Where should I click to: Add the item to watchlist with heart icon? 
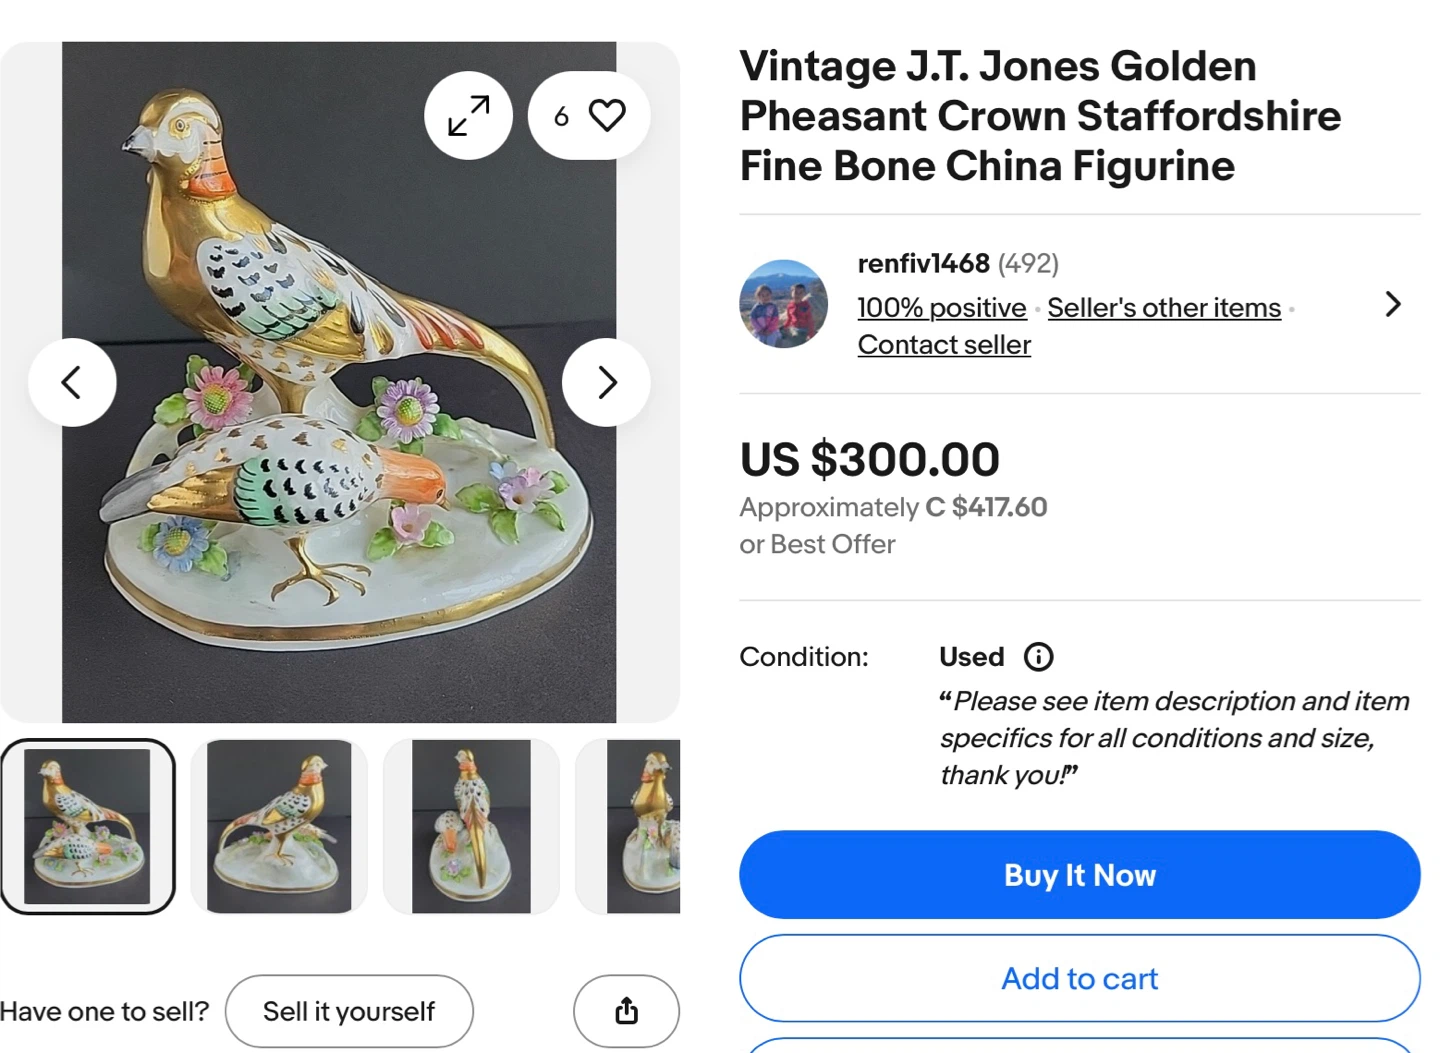coord(605,115)
